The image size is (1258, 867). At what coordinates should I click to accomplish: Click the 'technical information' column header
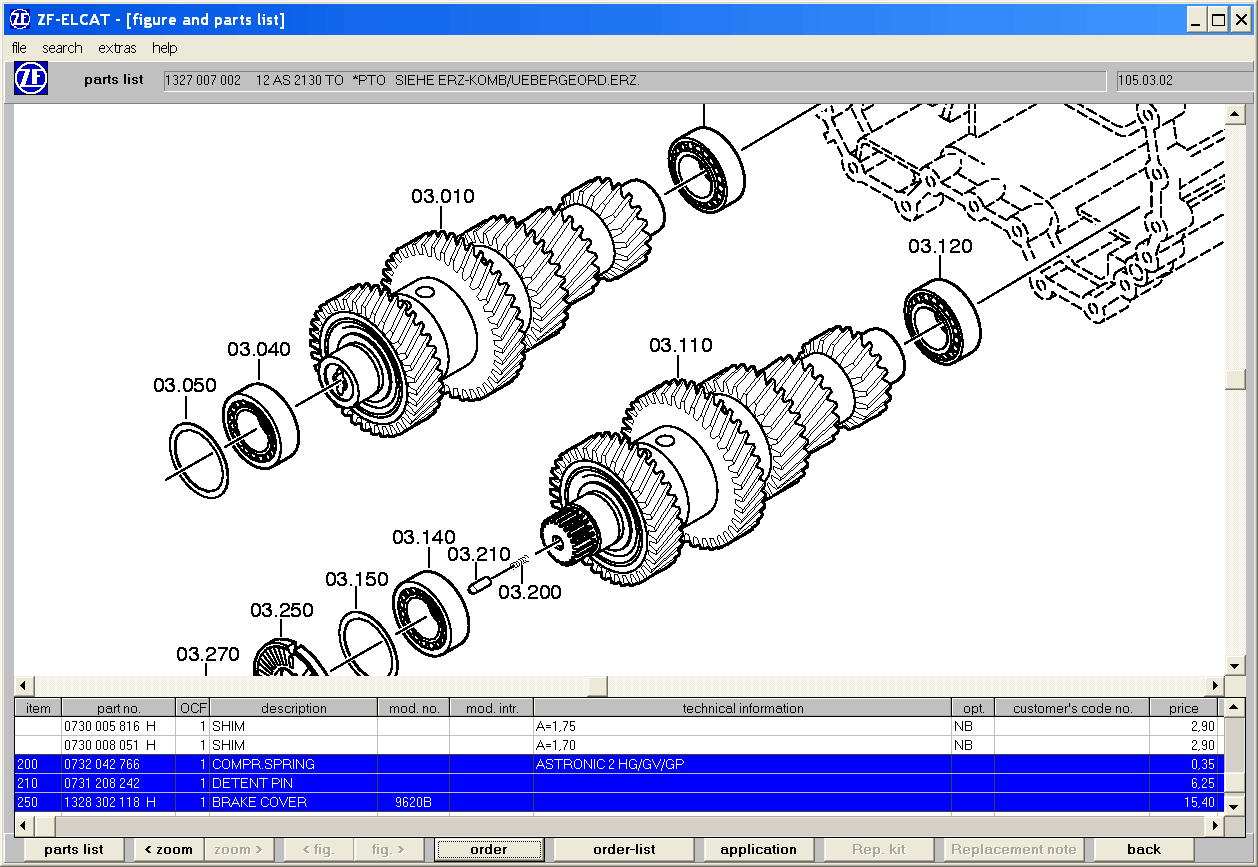(743, 708)
